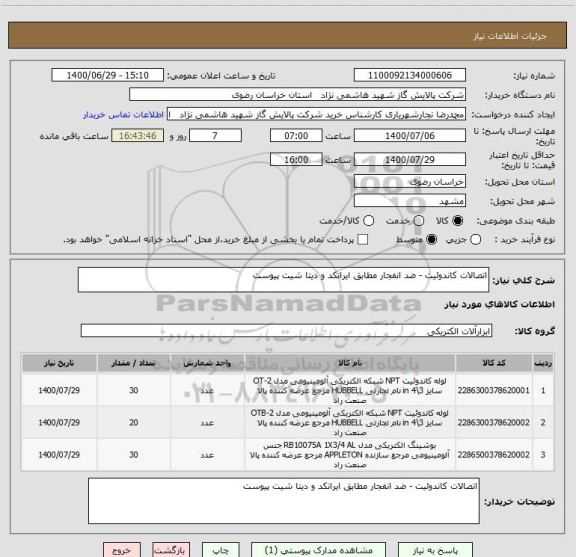Click item code 228650378620002
This screenshot has width=576, height=557.
coord(494,455)
